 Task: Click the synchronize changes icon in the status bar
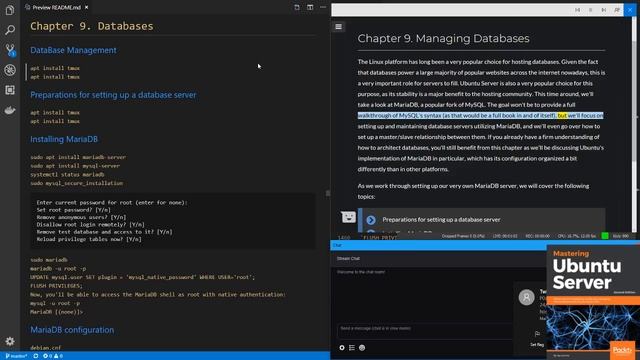click(36, 356)
